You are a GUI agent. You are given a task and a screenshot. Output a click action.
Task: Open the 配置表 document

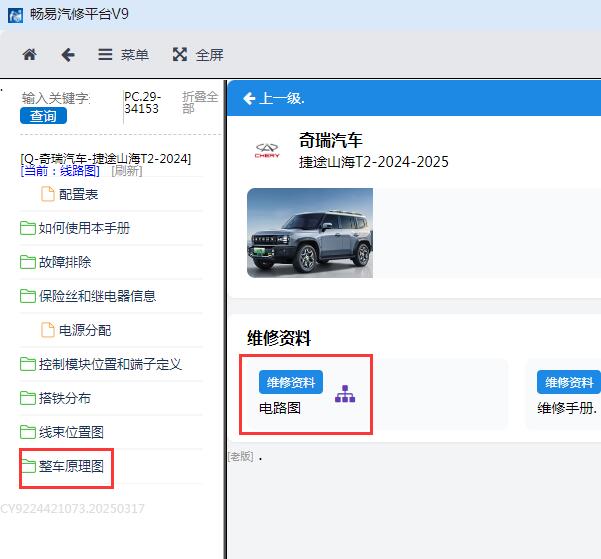pyautogui.click(x=70, y=194)
